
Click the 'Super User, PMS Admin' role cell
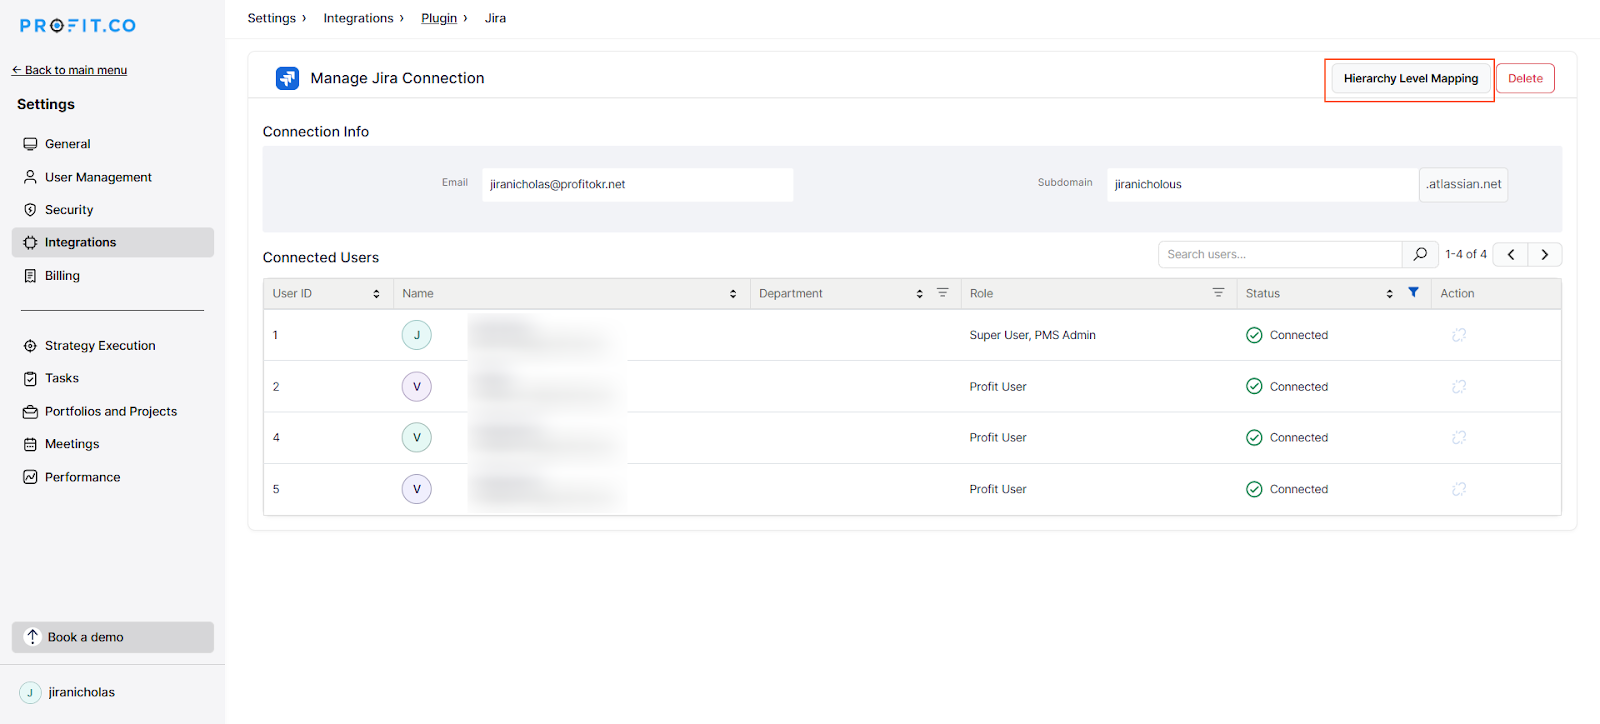[x=1032, y=335]
